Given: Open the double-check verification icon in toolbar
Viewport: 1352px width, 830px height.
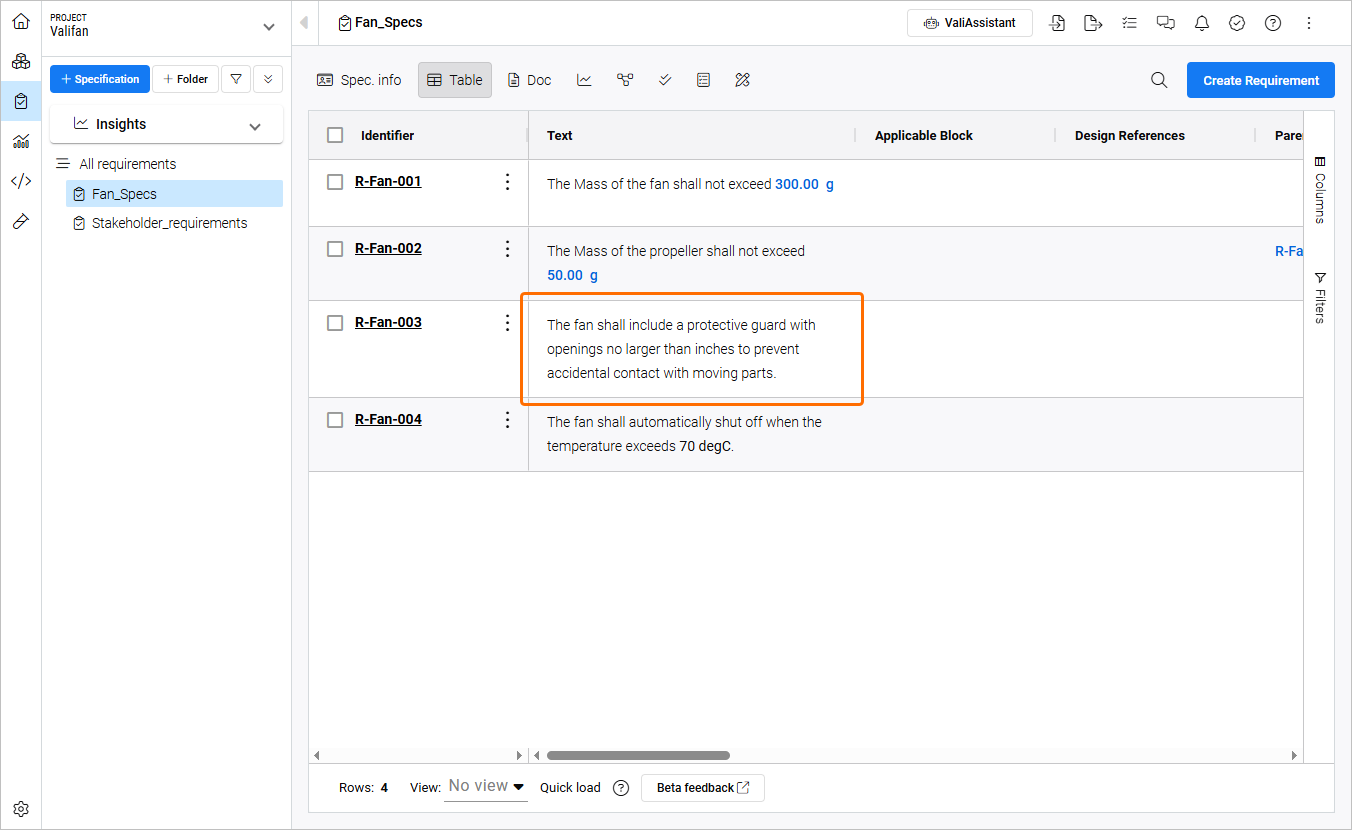Looking at the screenshot, I should [x=665, y=80].
